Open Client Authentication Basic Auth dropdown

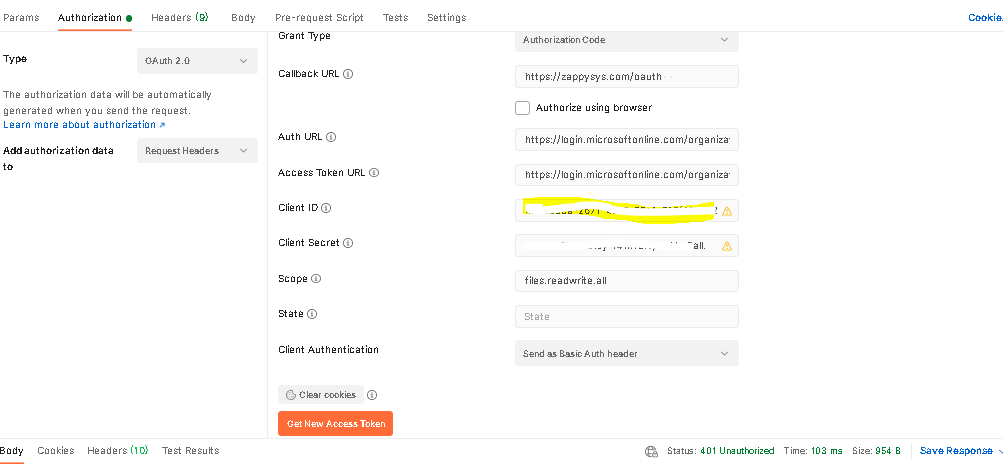(x=626, y=353)
